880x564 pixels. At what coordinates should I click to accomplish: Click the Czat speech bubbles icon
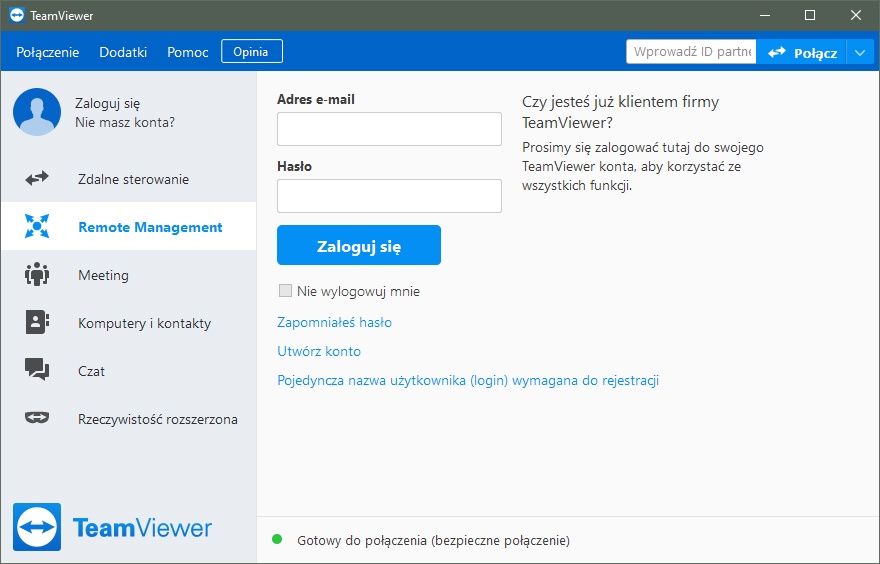[37, 370]
